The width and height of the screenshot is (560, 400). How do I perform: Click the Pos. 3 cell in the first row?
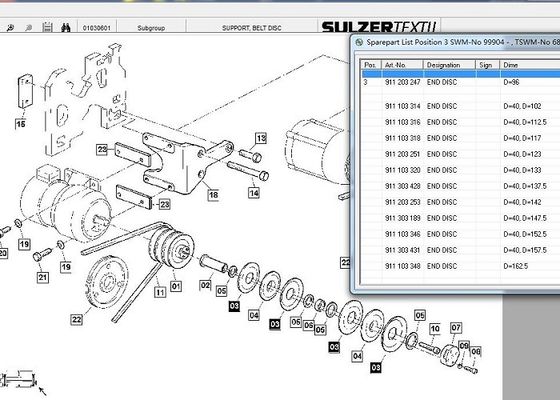coord(365,82)
